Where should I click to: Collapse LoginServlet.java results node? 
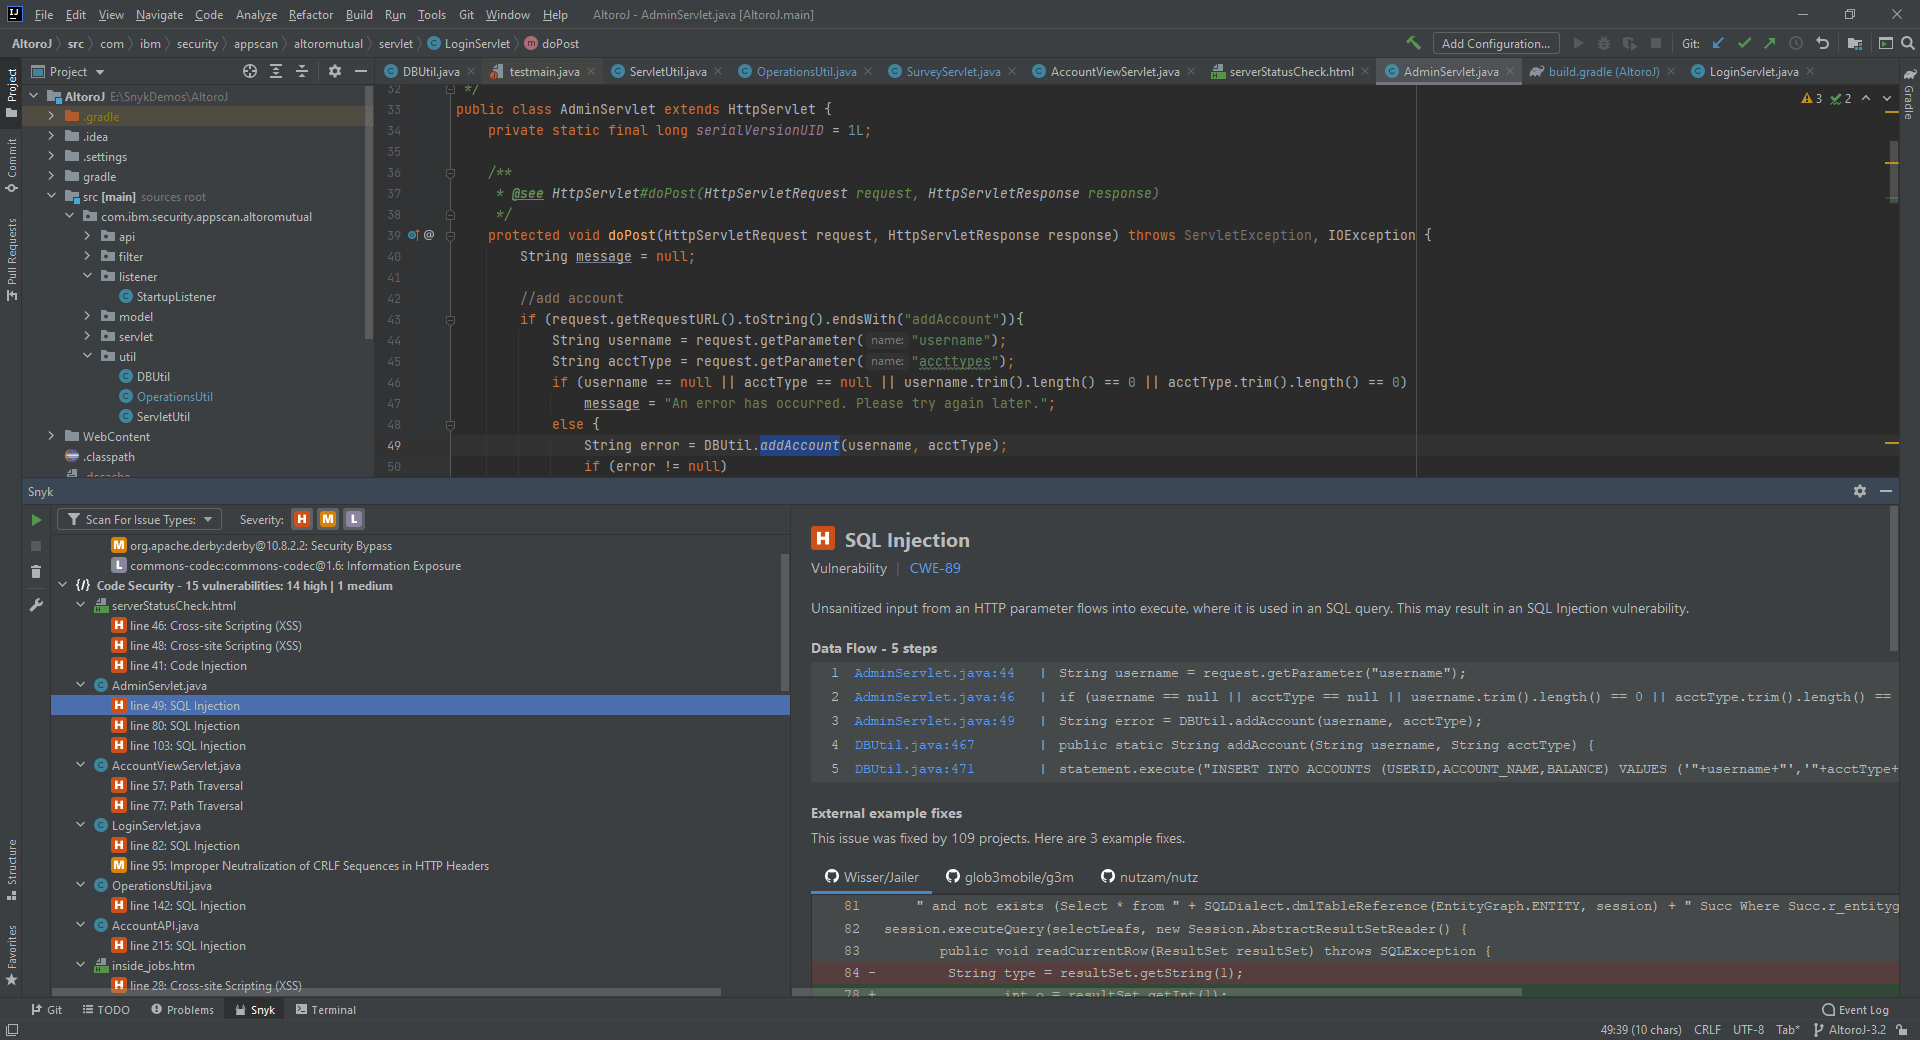pyautogui.click(x=81, y=825)
